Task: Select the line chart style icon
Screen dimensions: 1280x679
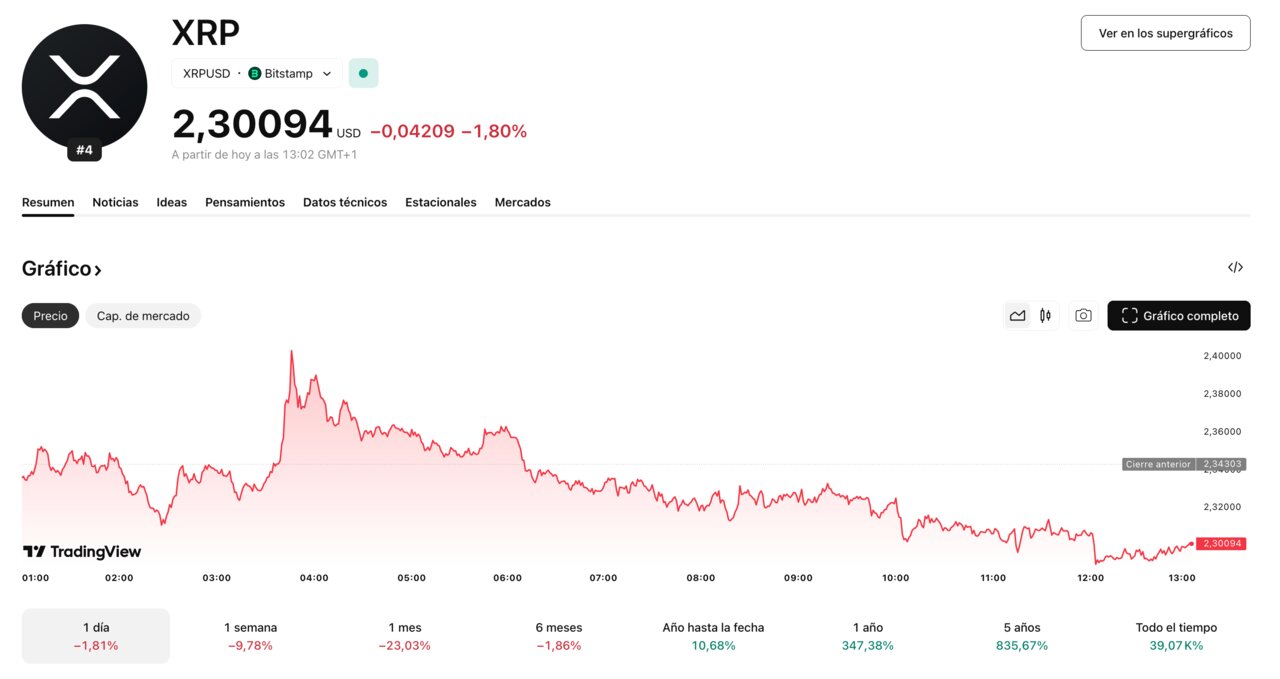Action: click(x=1018, y=315)
